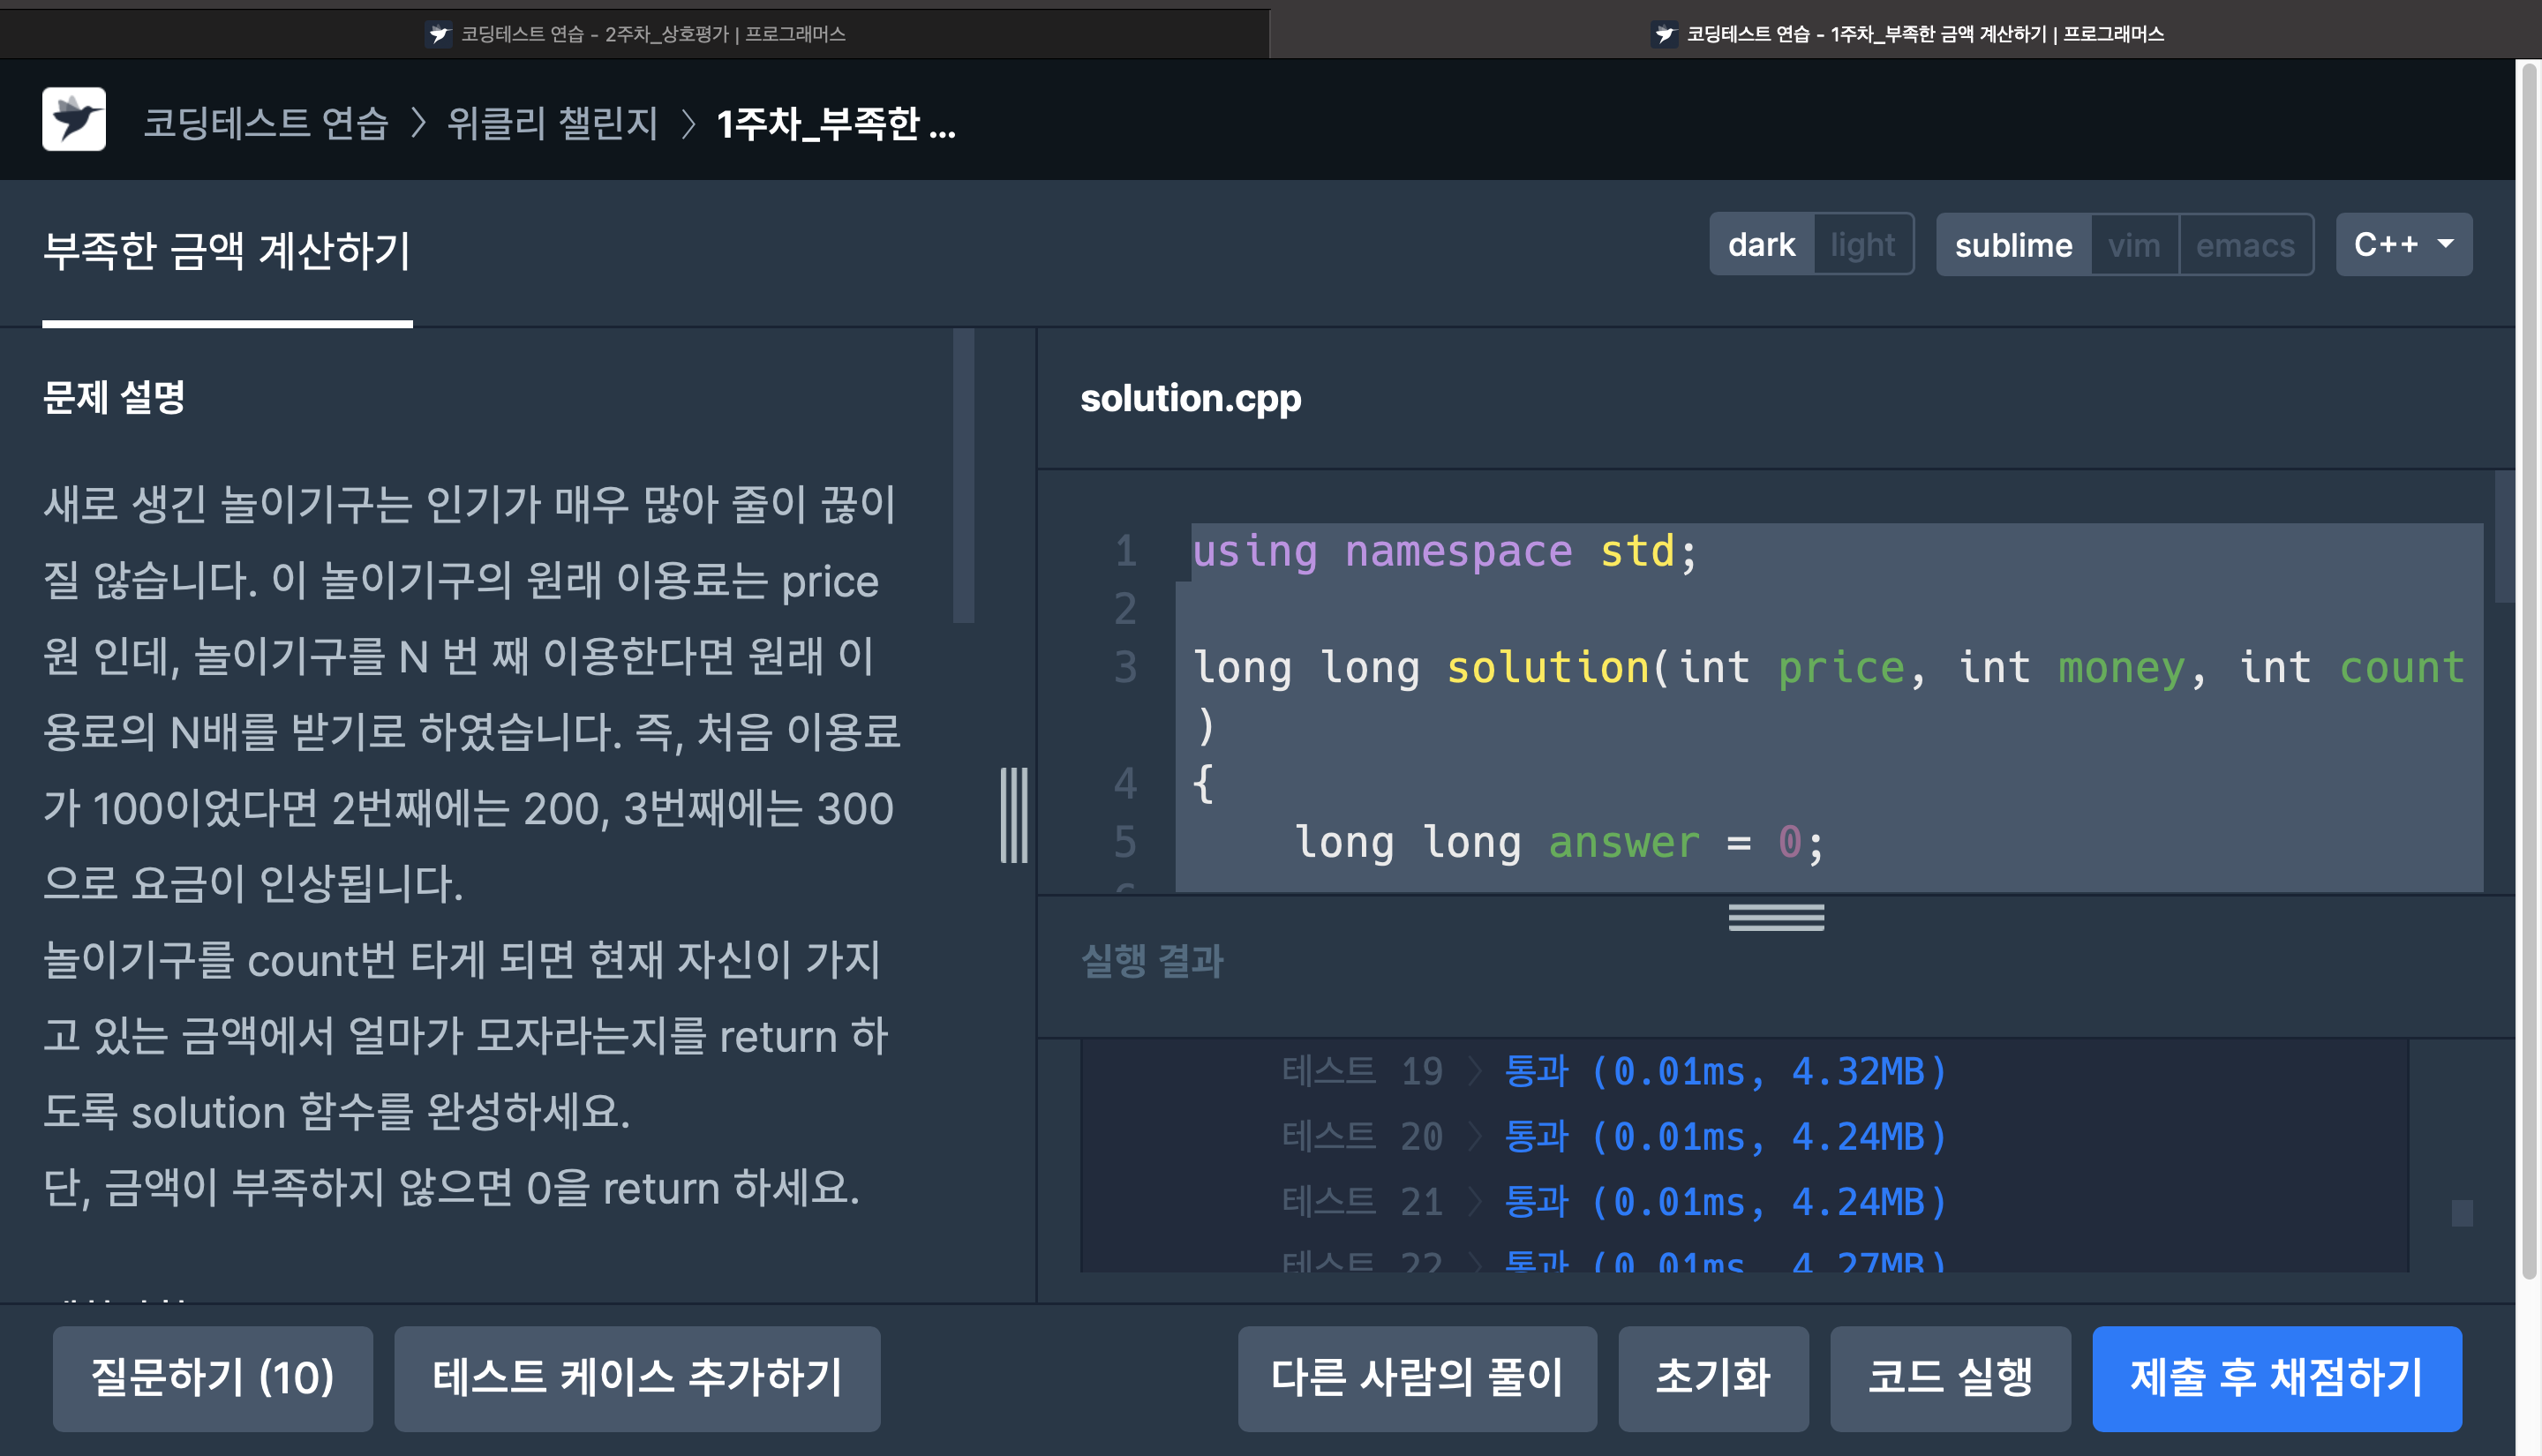Screen dimensions: 2542x1456
Task: Click breadcrumb chevron after 코딩테스트 연습
Action: 418,123
